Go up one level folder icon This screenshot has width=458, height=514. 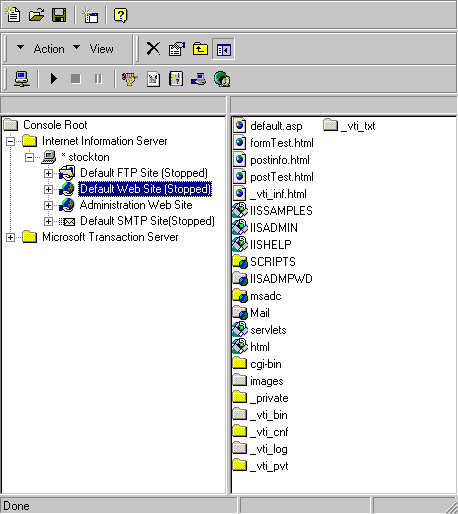(200, 49)
